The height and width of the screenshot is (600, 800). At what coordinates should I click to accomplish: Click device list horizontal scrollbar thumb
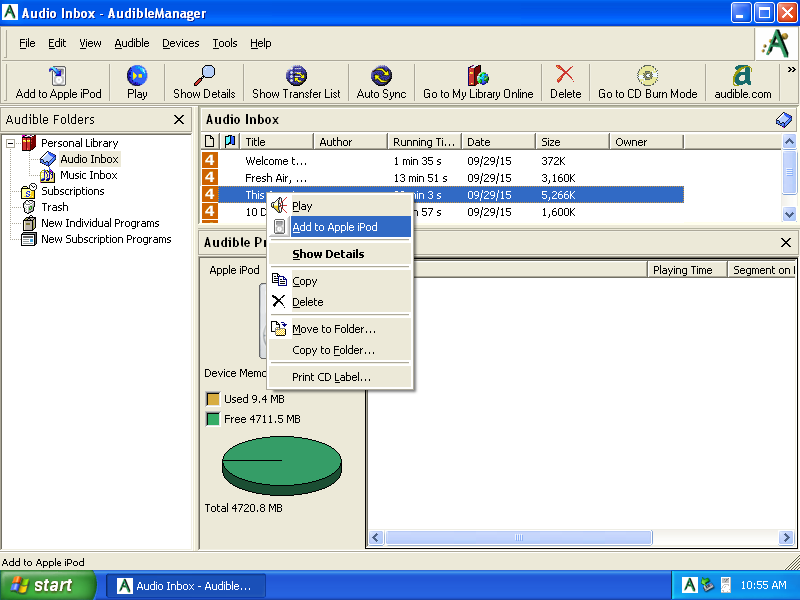click(518, 537)
